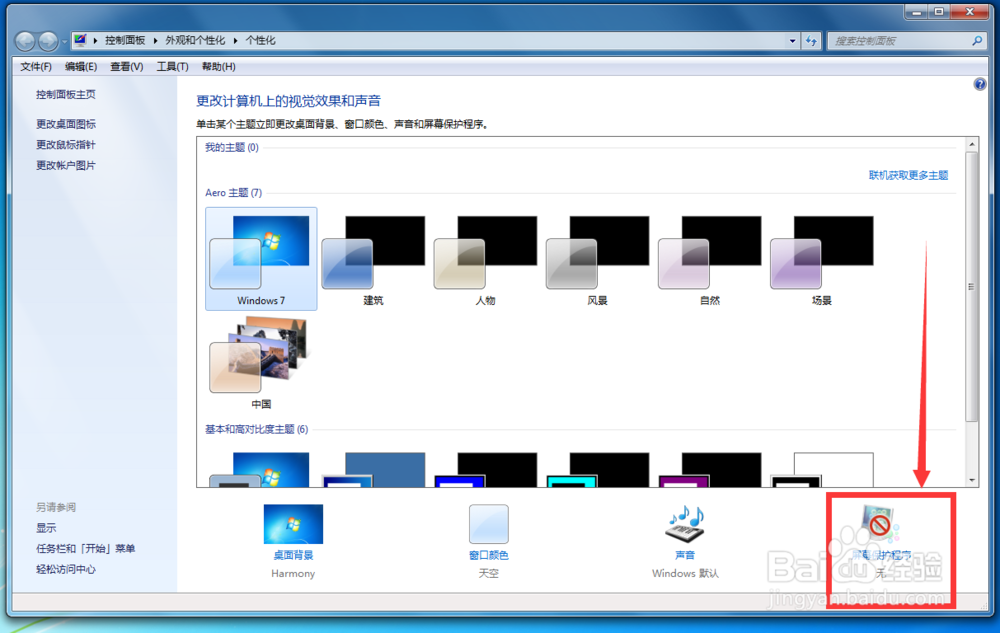Open the blue help question mark
Image resolution: width=1000 pixels, height=633 pixels.
point(980,84)
